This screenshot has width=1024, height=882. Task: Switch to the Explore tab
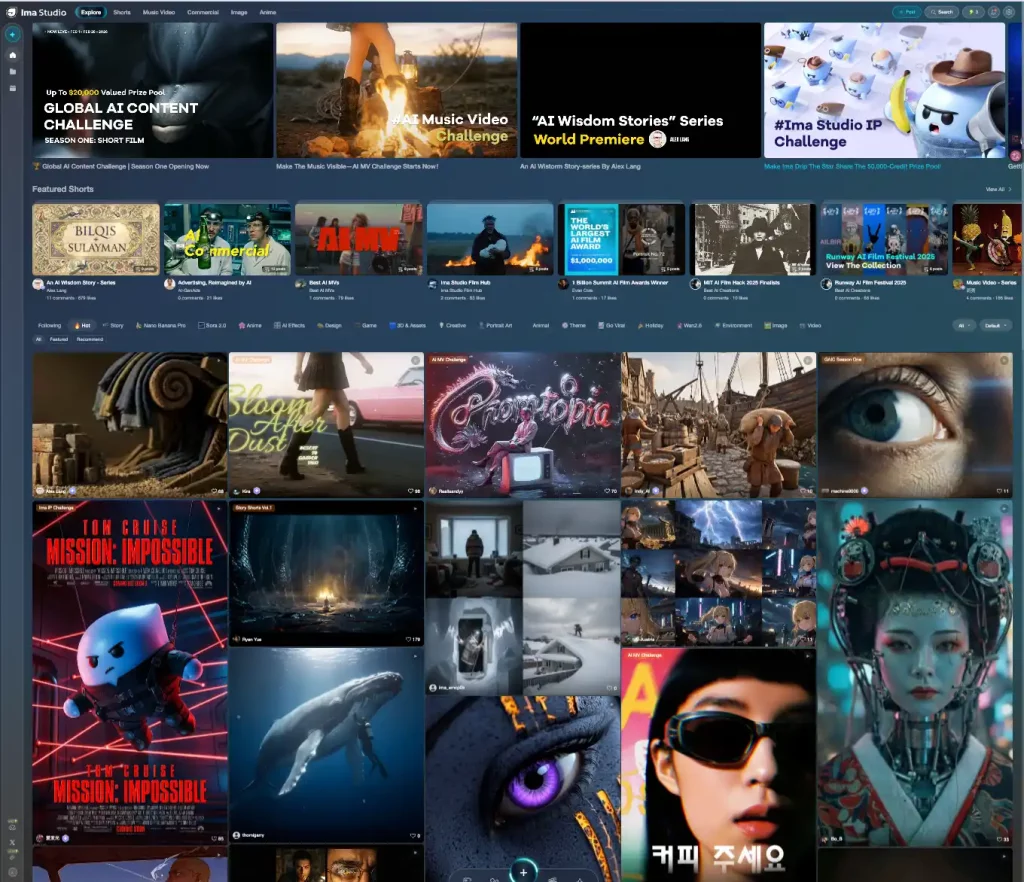[x=91, y=12]
